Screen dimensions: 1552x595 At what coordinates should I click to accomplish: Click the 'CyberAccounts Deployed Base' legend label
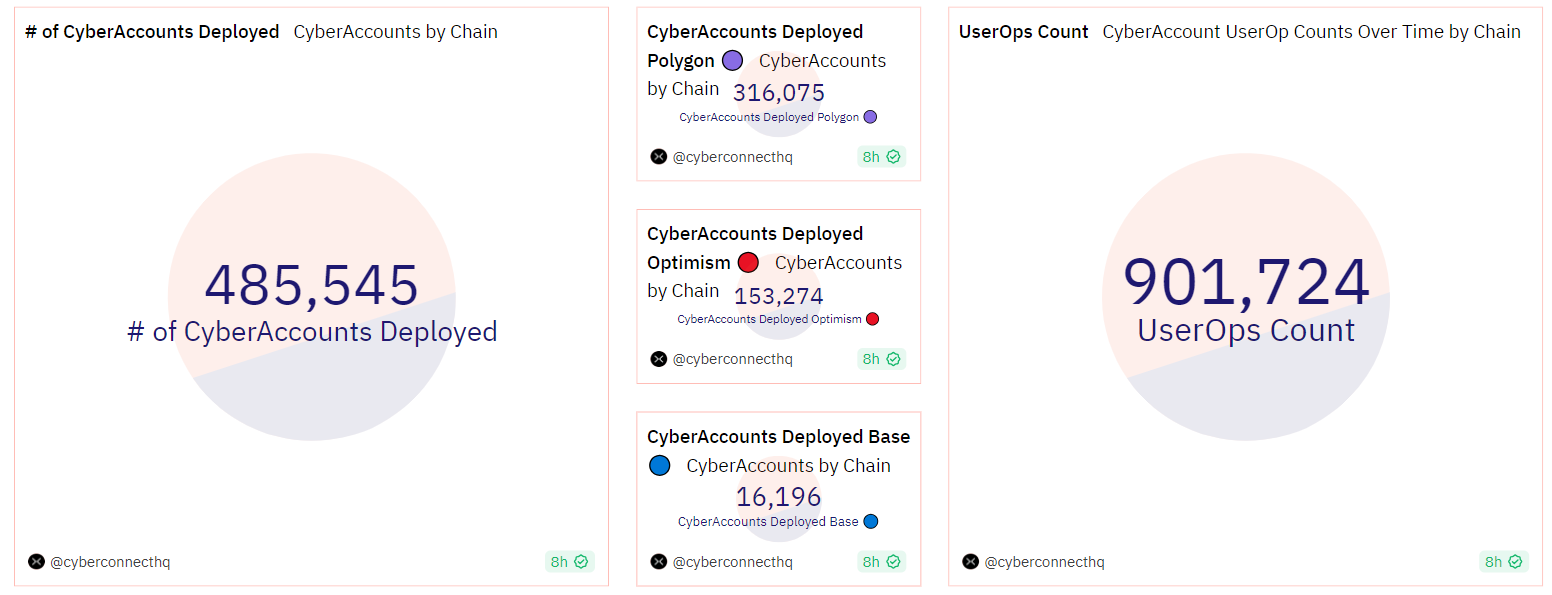click(x=768, y=522)
